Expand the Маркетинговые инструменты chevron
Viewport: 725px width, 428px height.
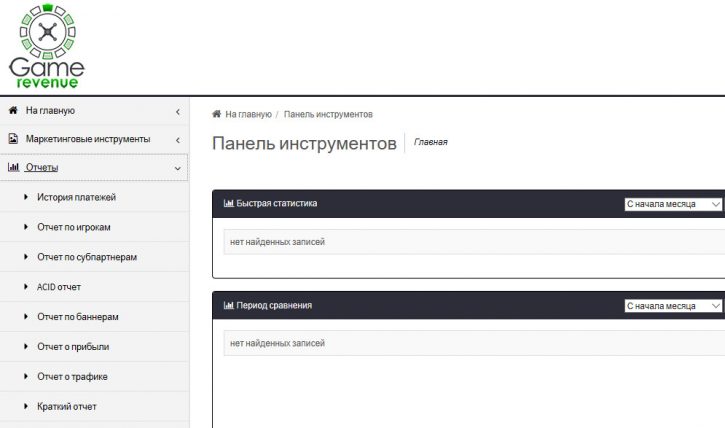tap(178, 140)
